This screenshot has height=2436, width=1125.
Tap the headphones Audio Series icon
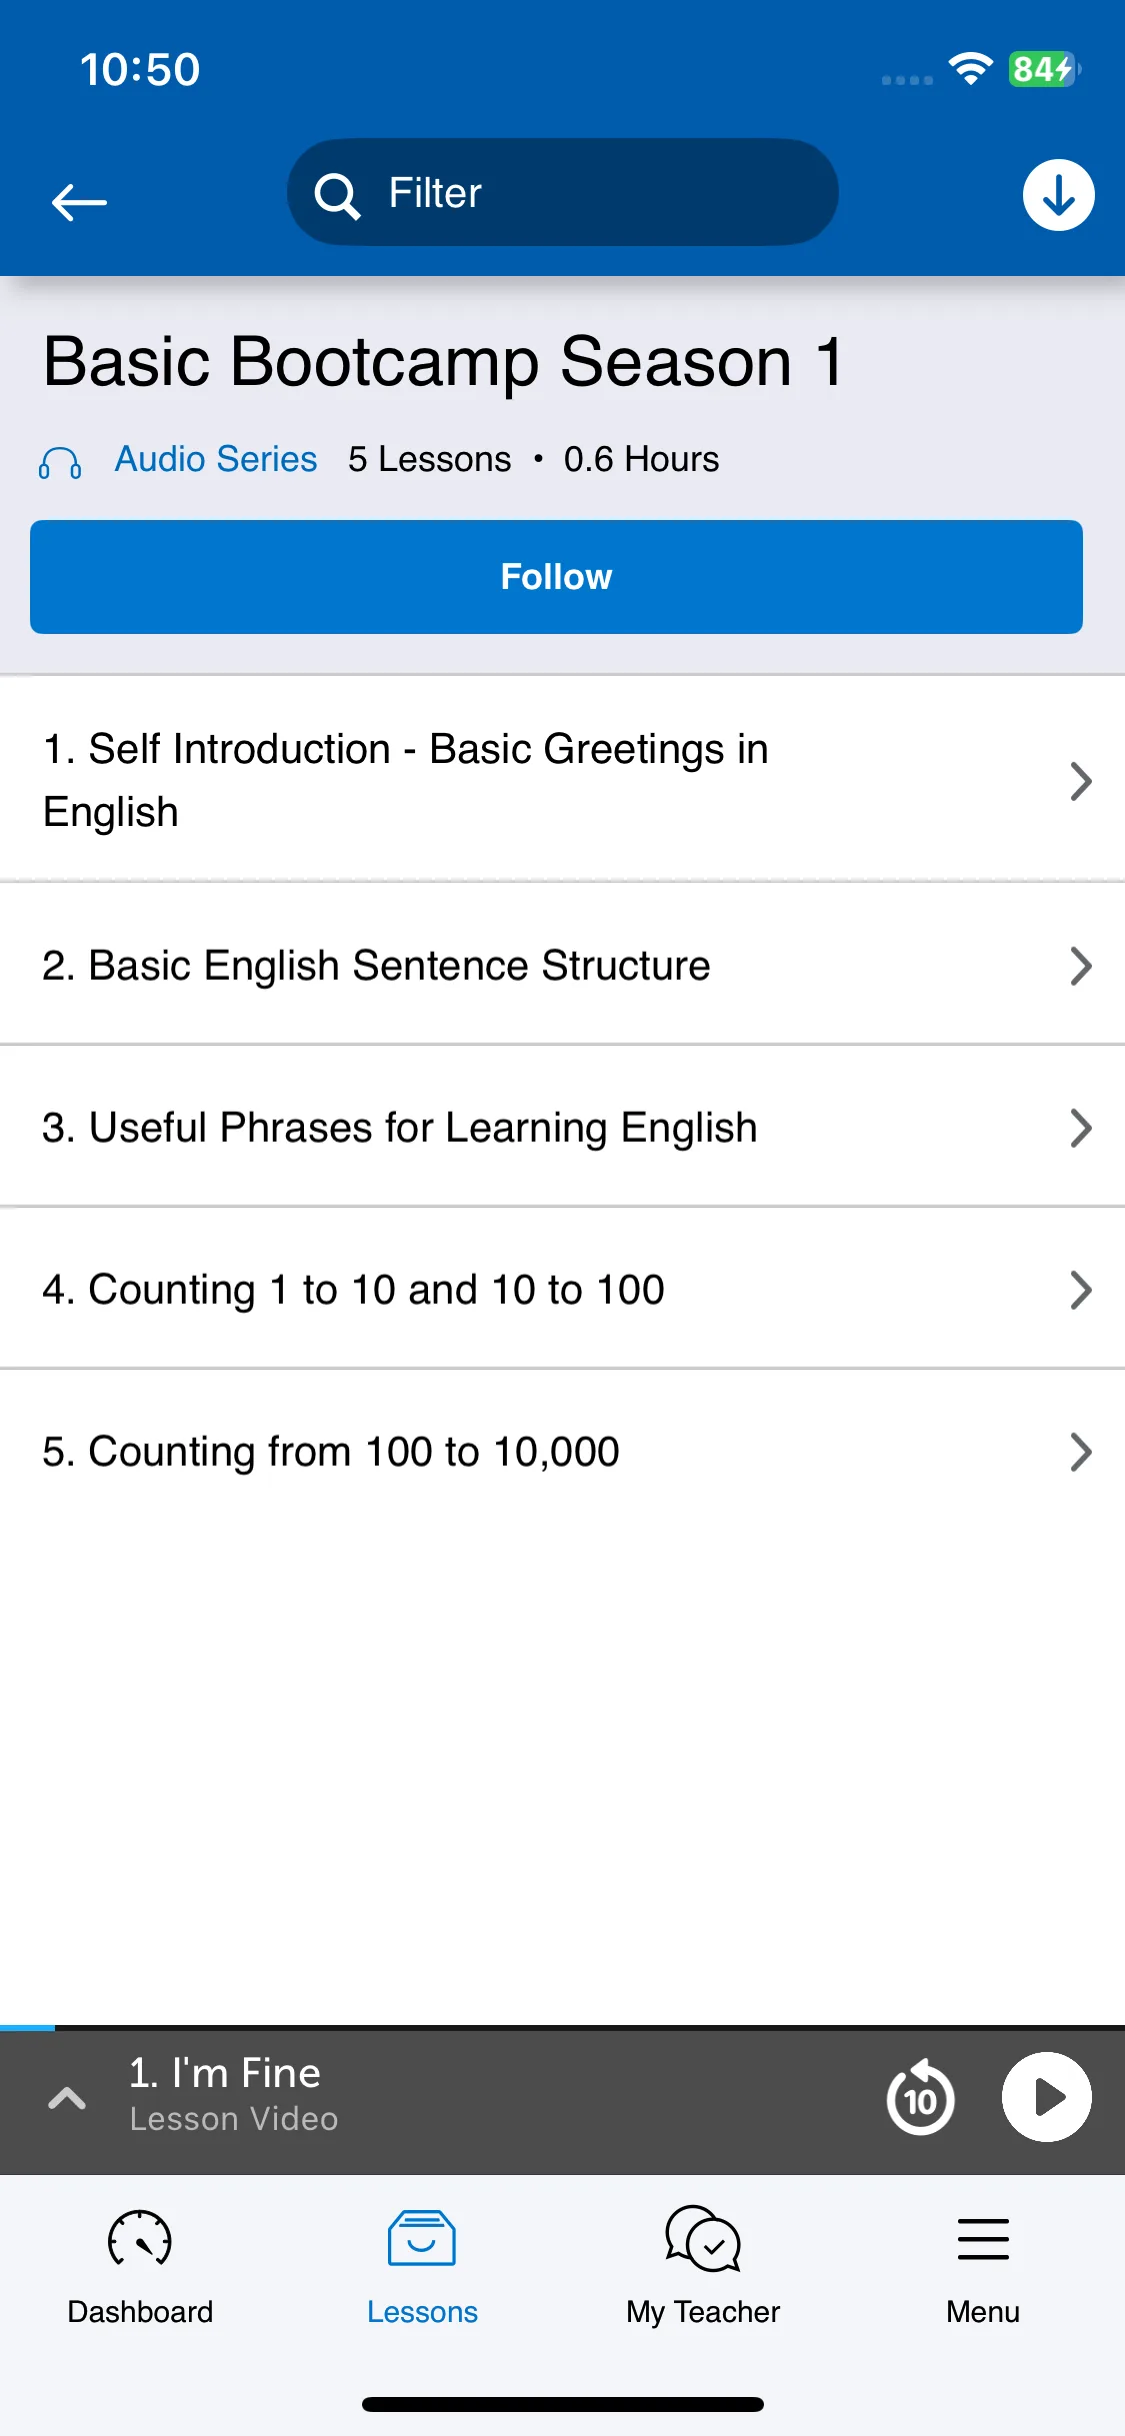[60, 463]
